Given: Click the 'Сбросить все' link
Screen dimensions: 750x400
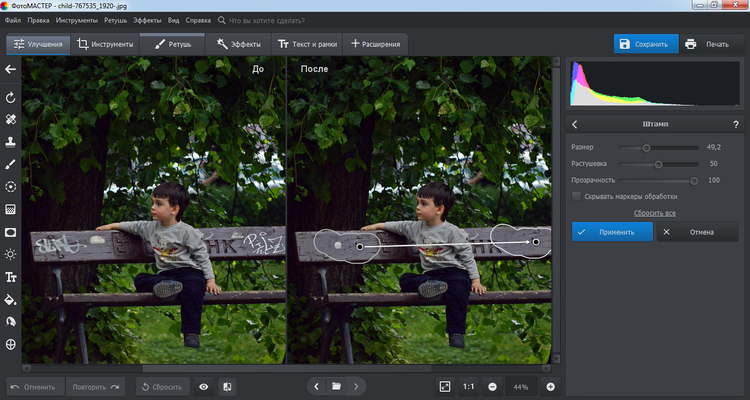Looking at the screenshot, I should point(655,213).
